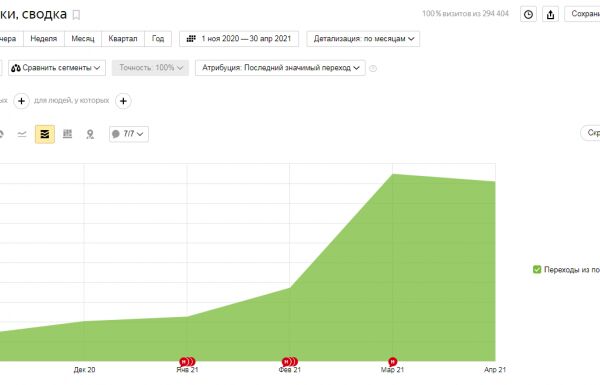Open Точность: 100% dropdown

click(150, 68)
